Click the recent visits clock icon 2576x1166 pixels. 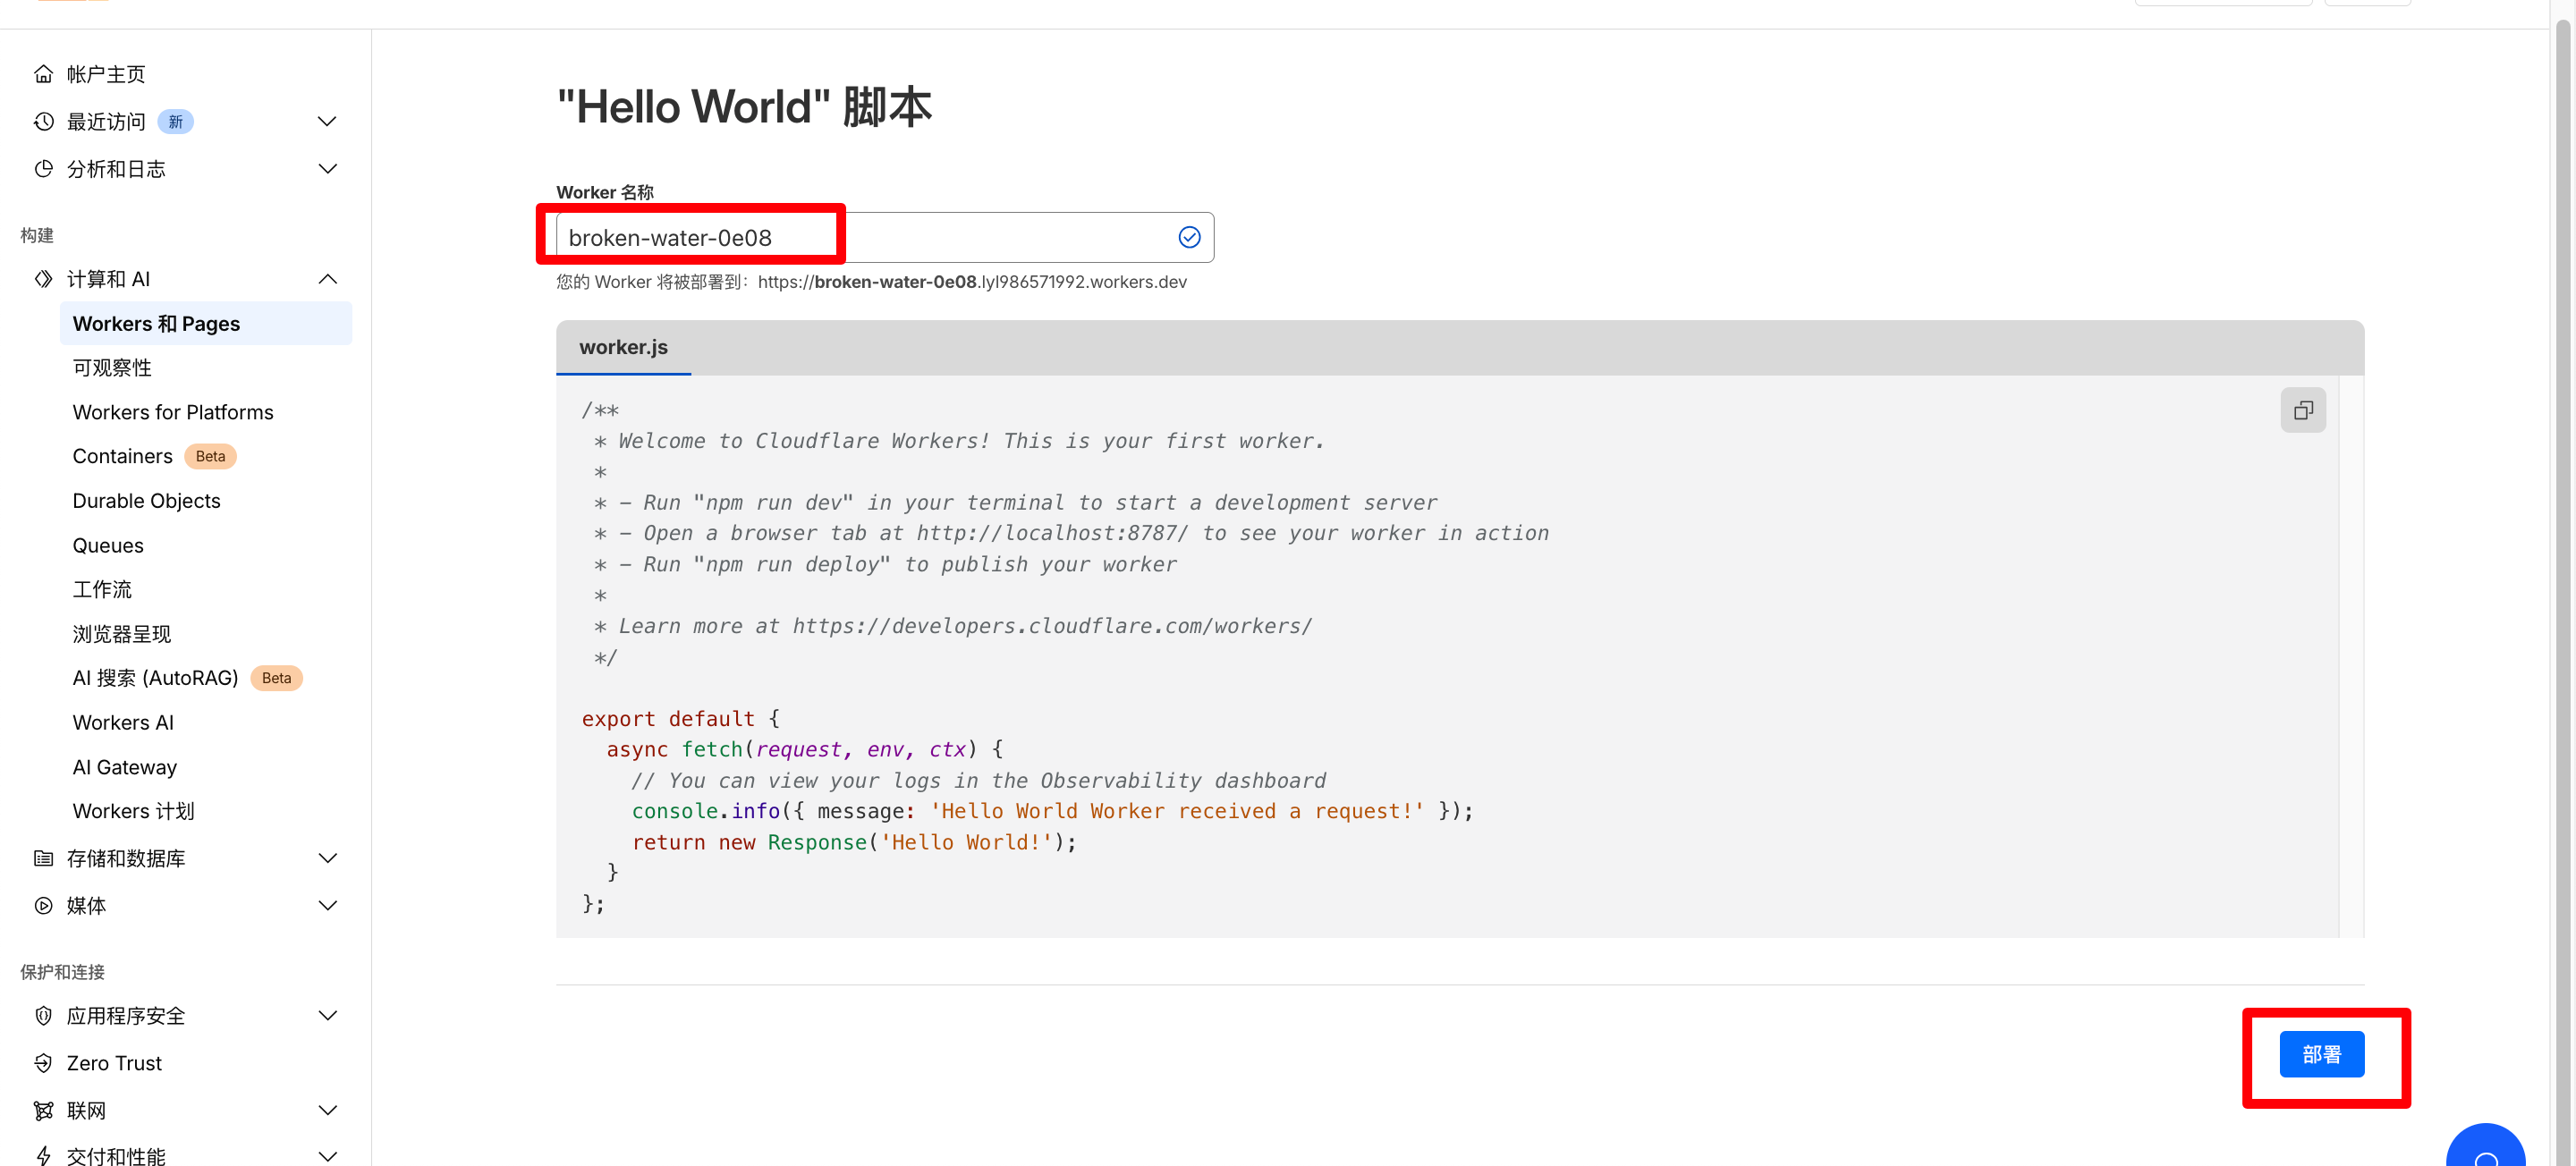click(43, 122)
